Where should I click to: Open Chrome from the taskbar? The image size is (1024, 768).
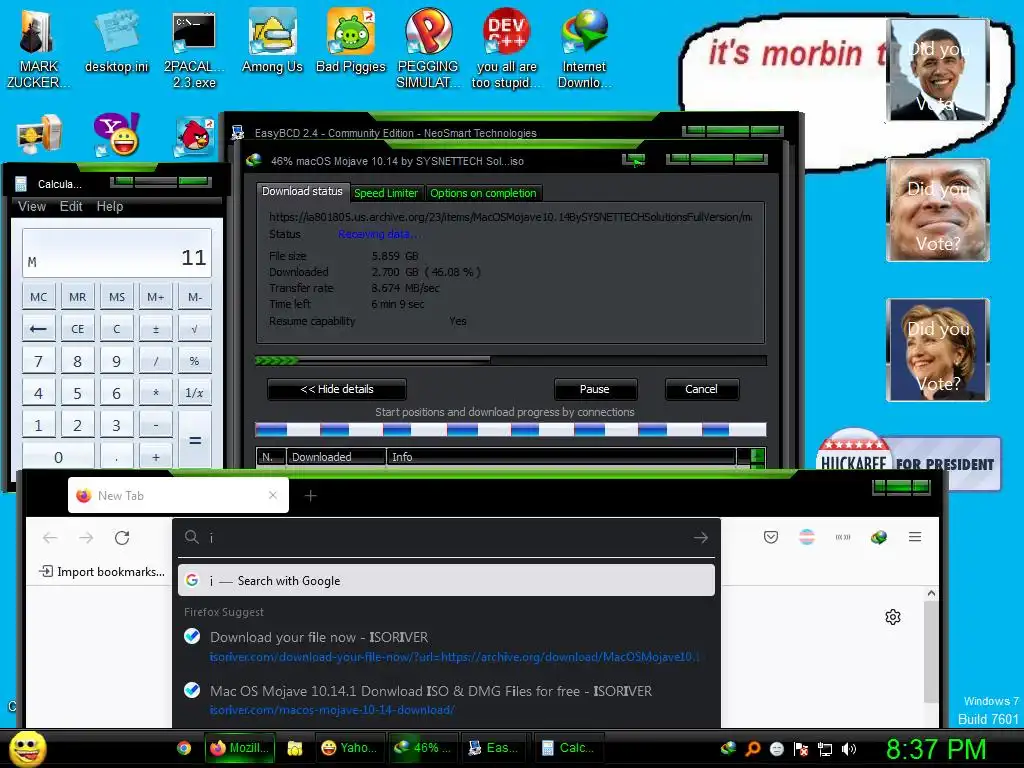[x=184, y=748]
